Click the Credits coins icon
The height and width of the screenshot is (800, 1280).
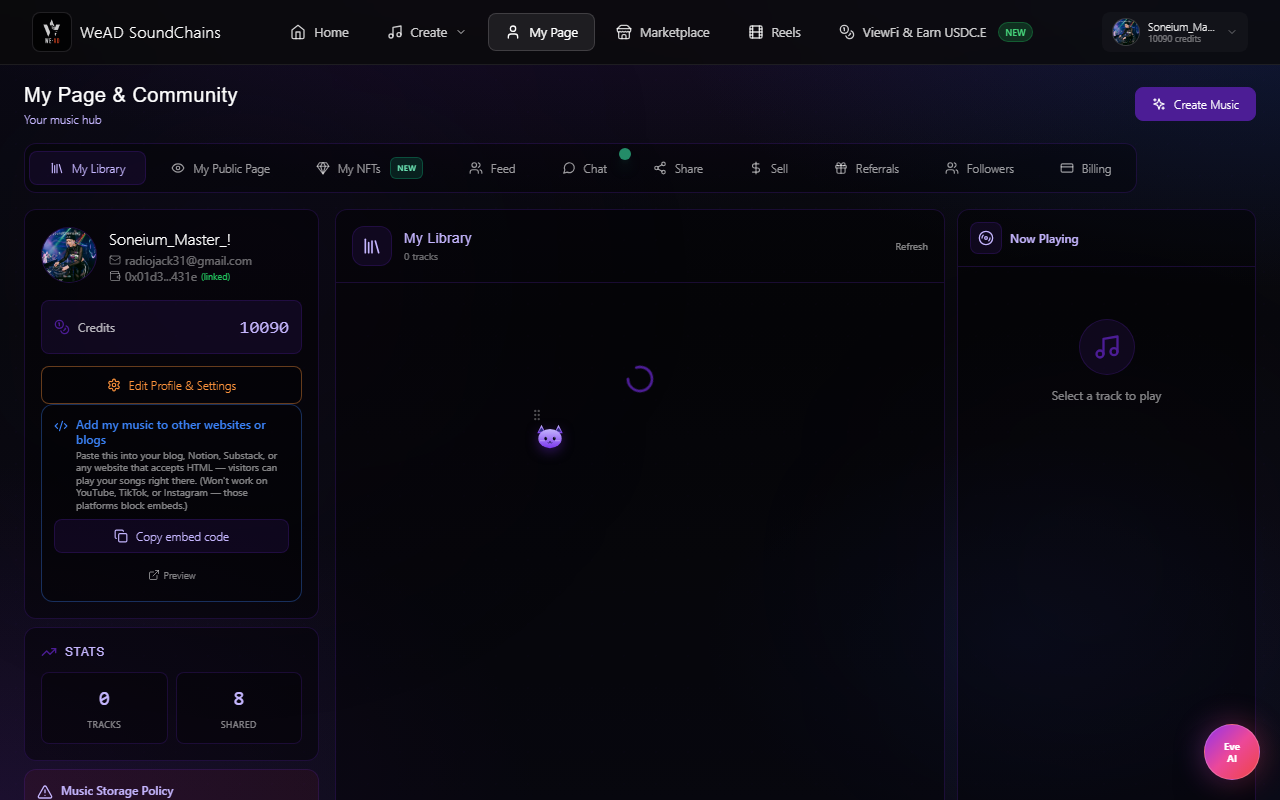pos(62,327)
